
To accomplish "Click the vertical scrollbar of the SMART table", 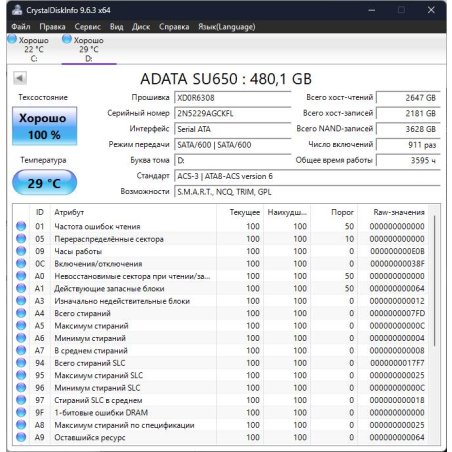I will (x=434, y=282).
